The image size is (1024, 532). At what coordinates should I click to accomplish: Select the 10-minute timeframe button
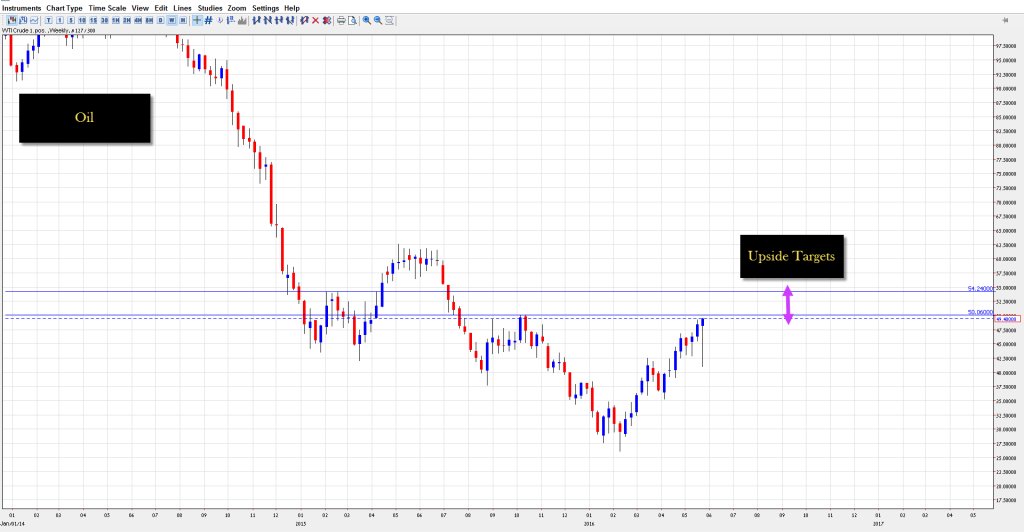[82, 20]
